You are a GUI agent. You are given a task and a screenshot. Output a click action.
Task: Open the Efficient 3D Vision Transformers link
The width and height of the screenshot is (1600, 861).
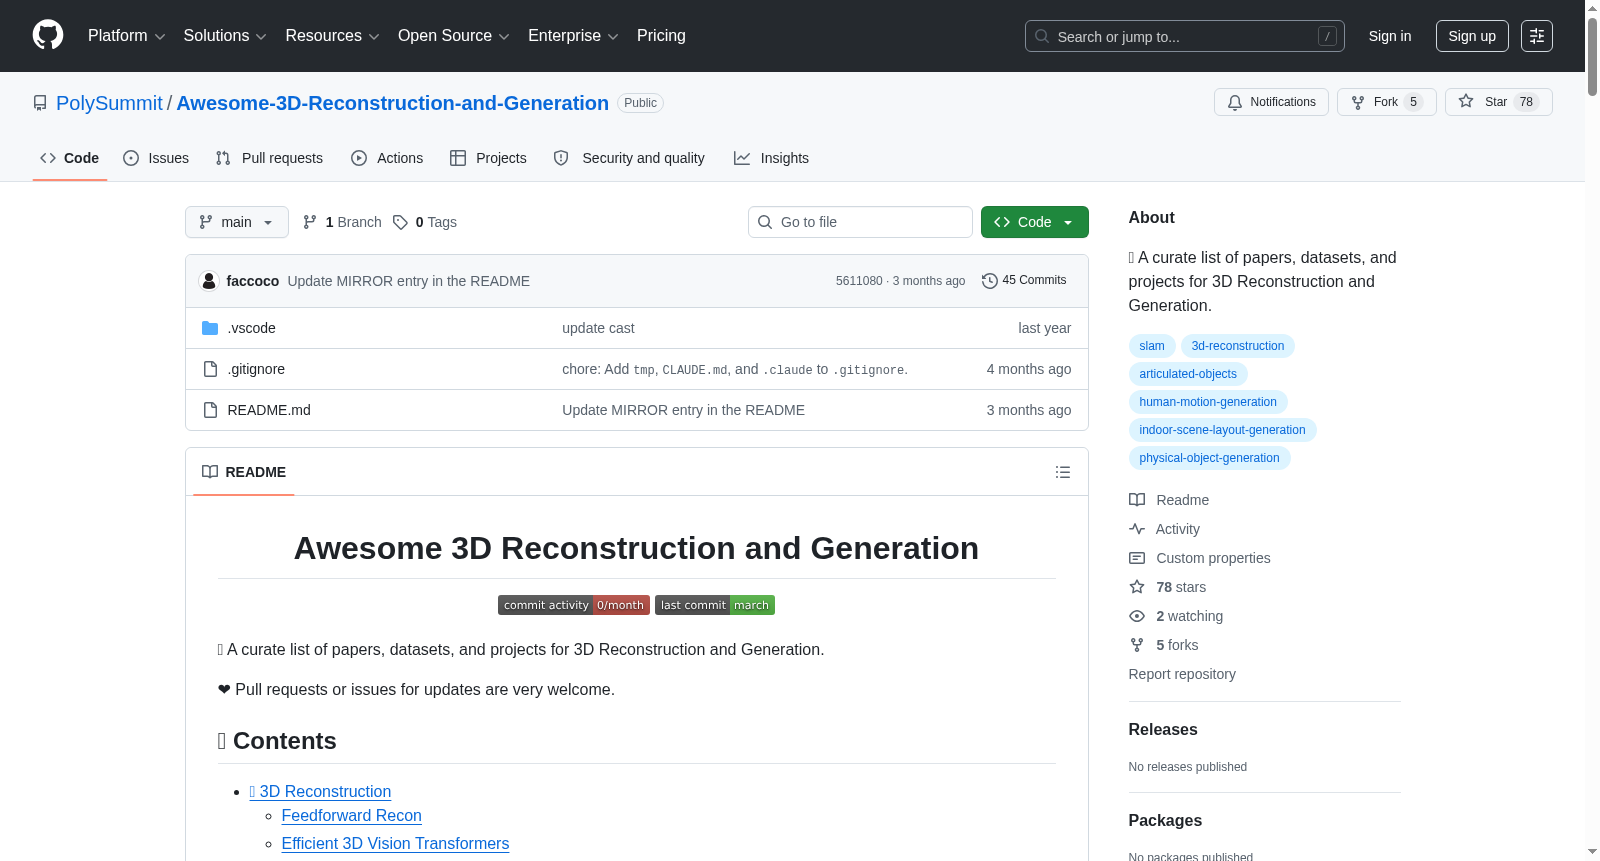395,844
